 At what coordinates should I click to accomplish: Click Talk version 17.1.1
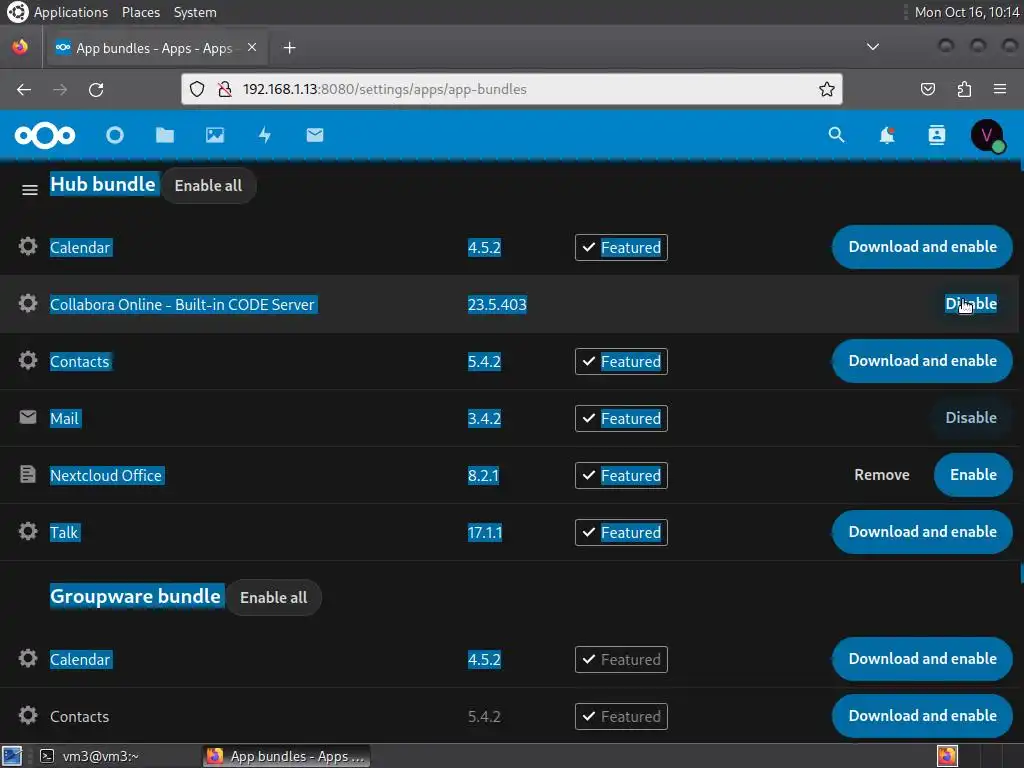point(485,533)
